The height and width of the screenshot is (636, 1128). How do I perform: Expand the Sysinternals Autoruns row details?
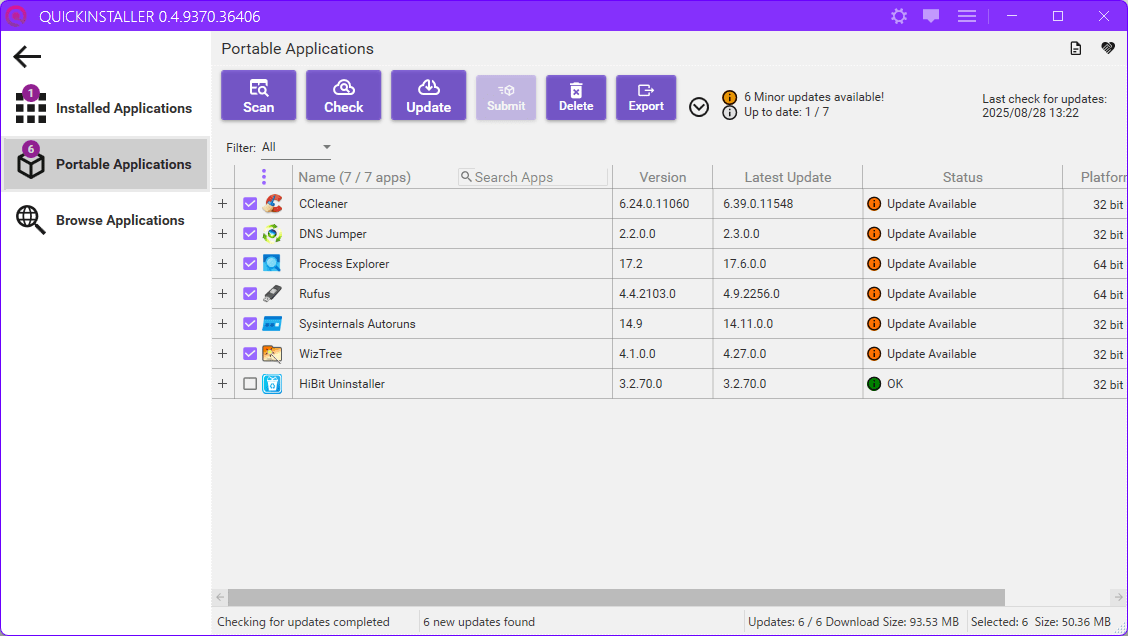pyautogui.click(x=223, y=324)
